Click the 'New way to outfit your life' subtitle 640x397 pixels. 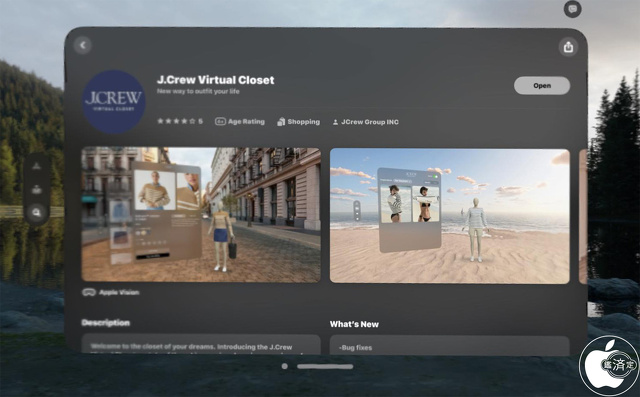[x=198, y=91]
